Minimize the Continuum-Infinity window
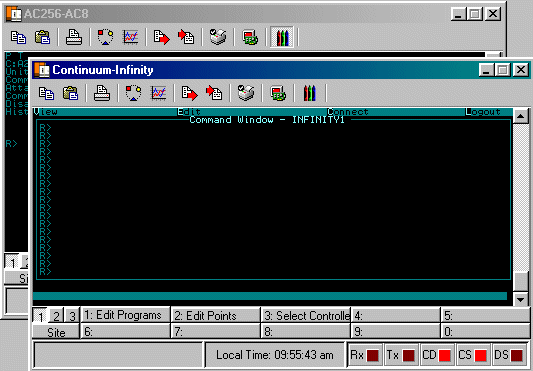533x371 pixels. (x=486, y=70)
